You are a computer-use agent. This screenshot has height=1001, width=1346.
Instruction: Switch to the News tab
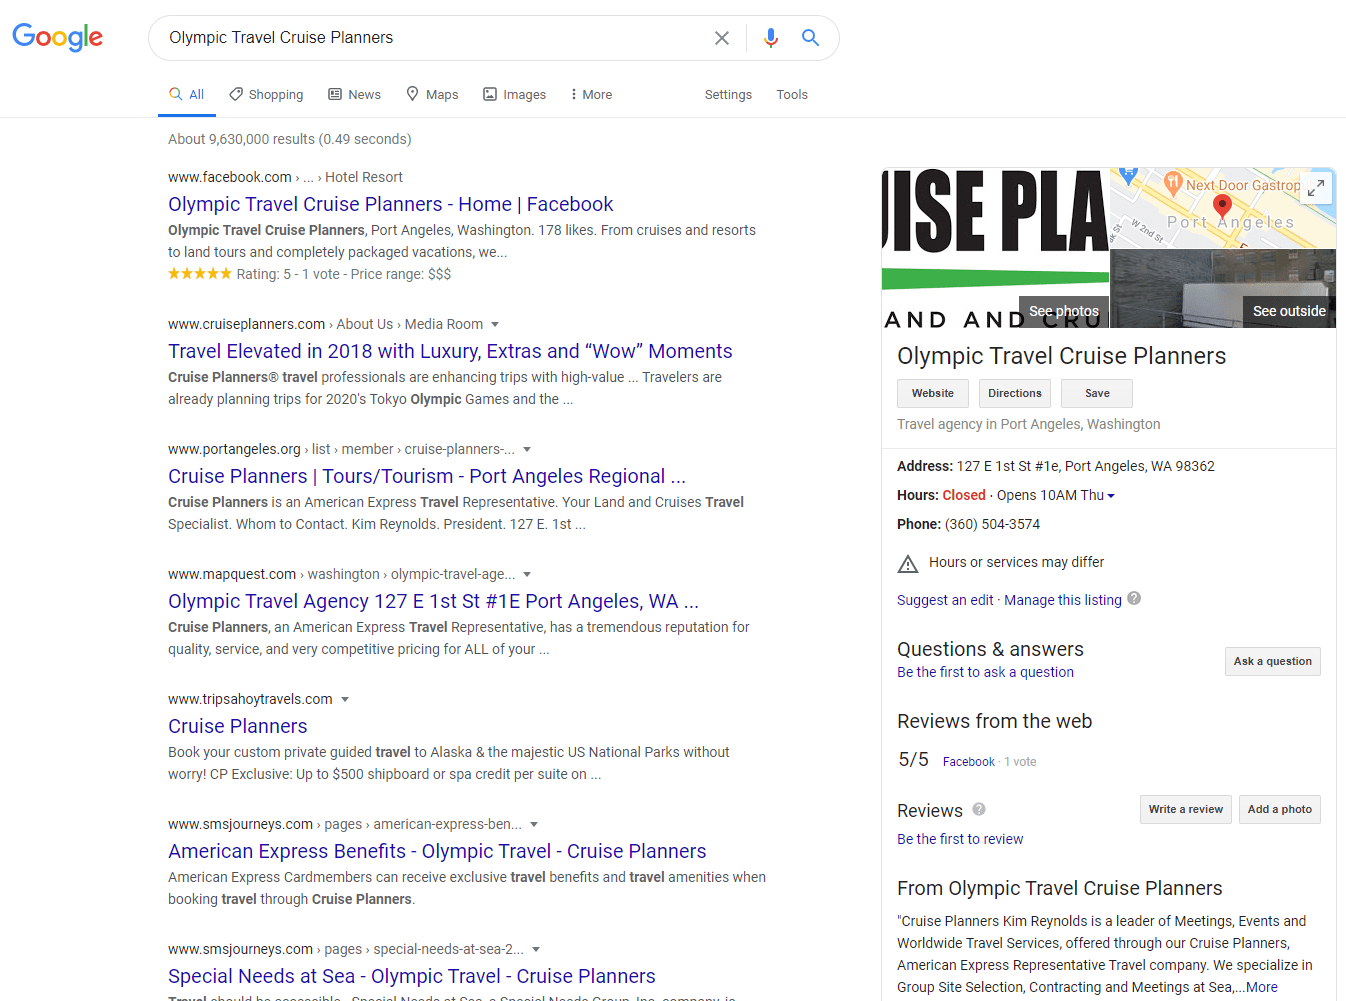(354, 94)
